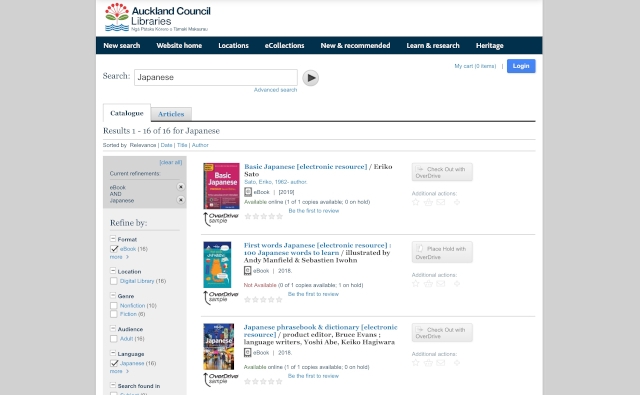640x395 pixels.
Task: Rate Basic Japanese using the star rating
Action: pyautogui.click(x=263, y=216)
